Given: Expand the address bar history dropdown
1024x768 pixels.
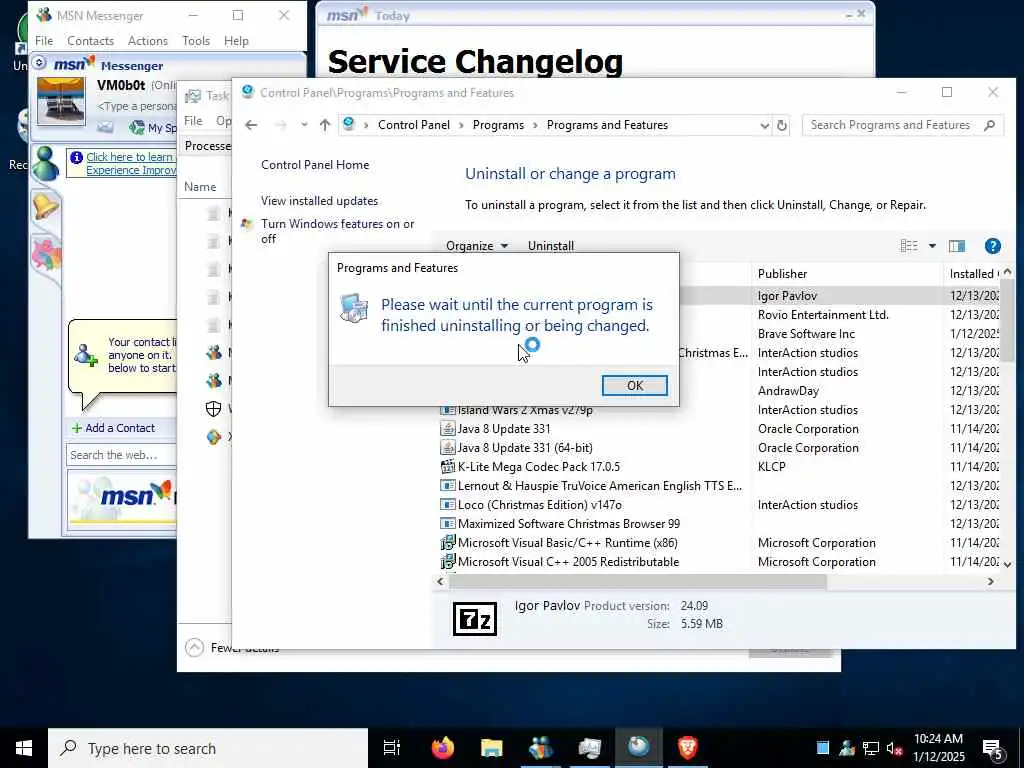Looking at the screenshot, I should [764, 125].
